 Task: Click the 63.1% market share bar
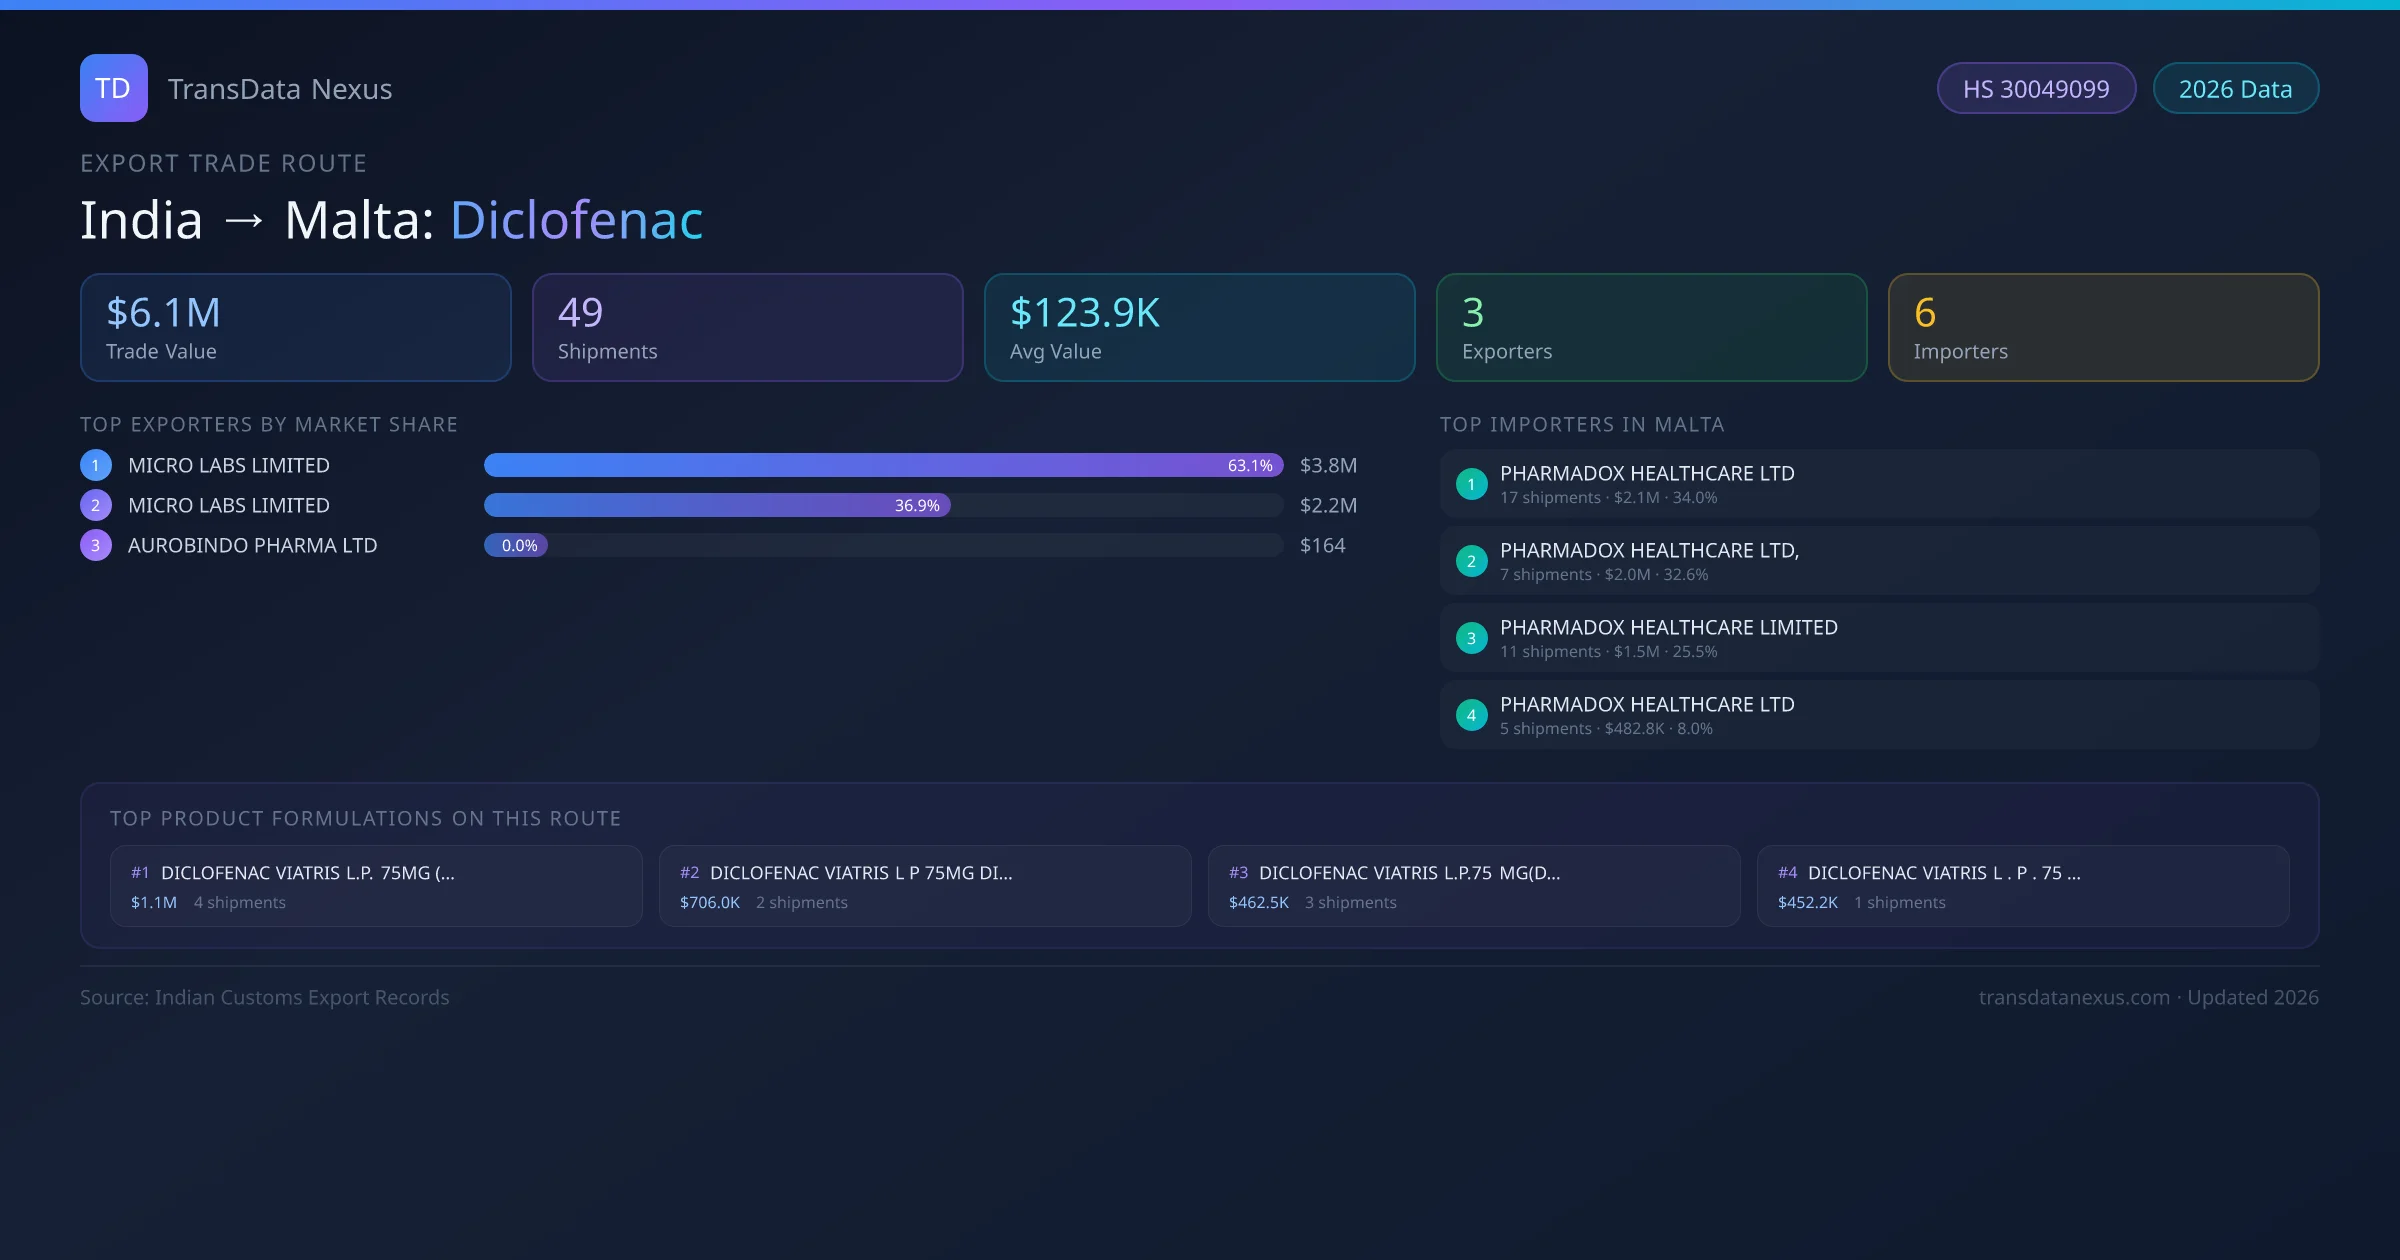click(x=882, y=465)
